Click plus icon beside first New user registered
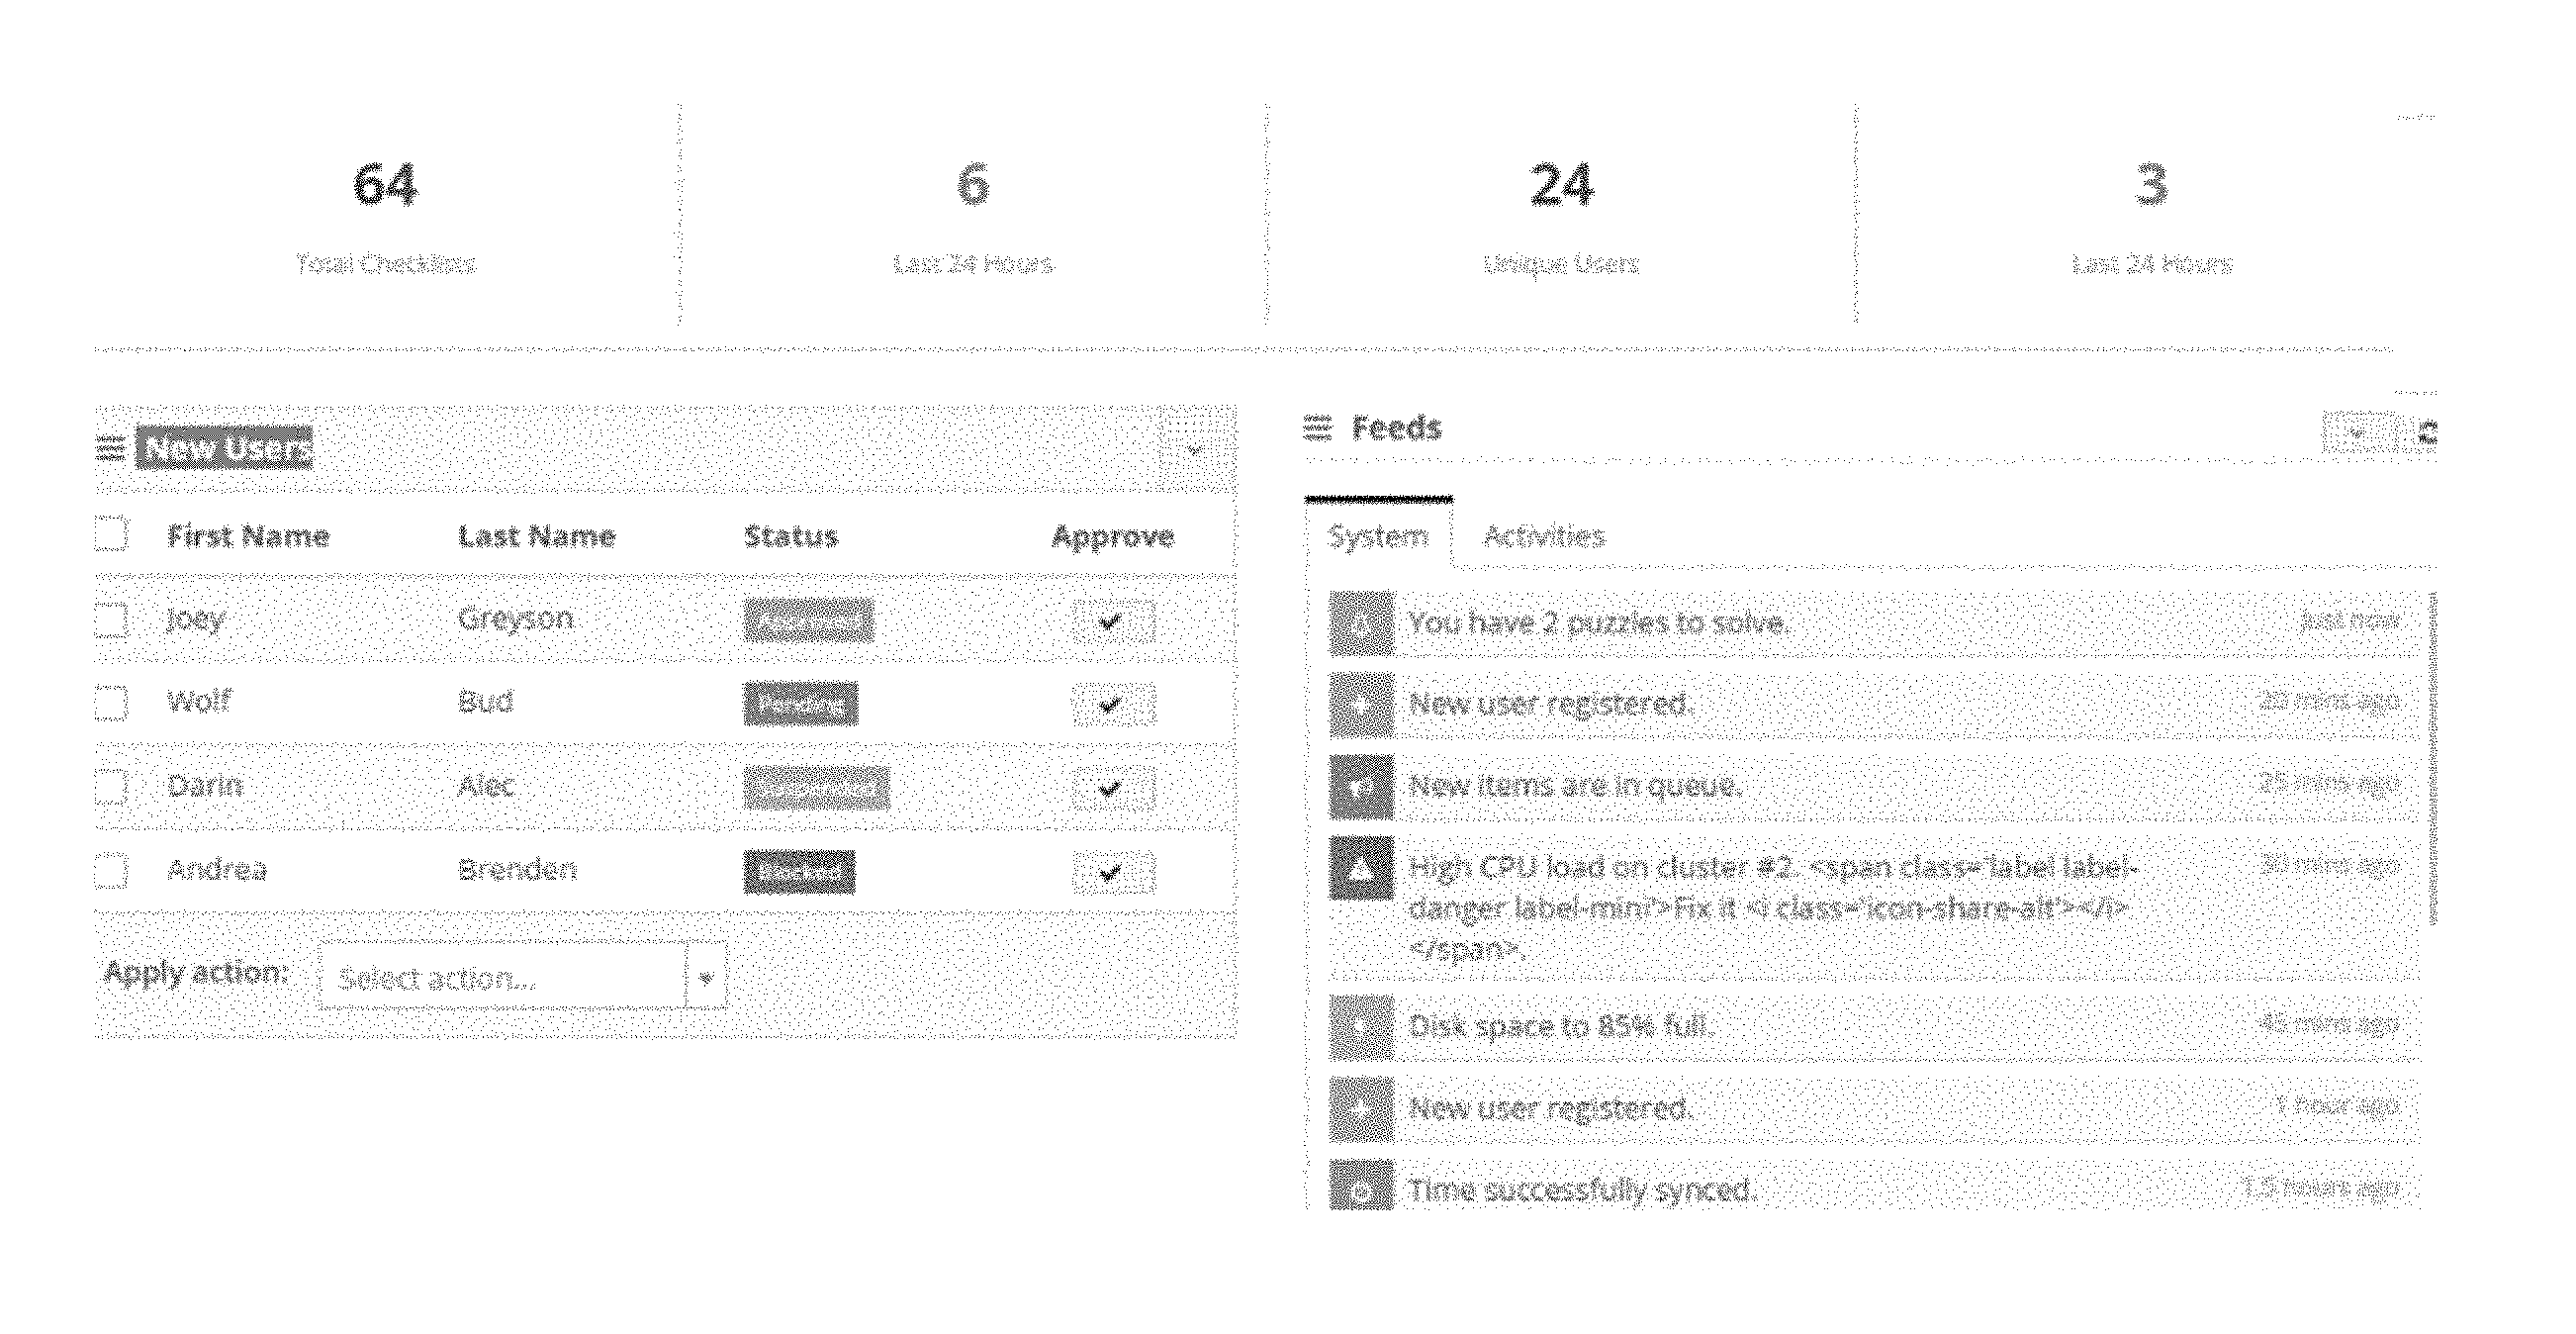Screen dimensions: 2576x1334 click(x=1361, y=705)
